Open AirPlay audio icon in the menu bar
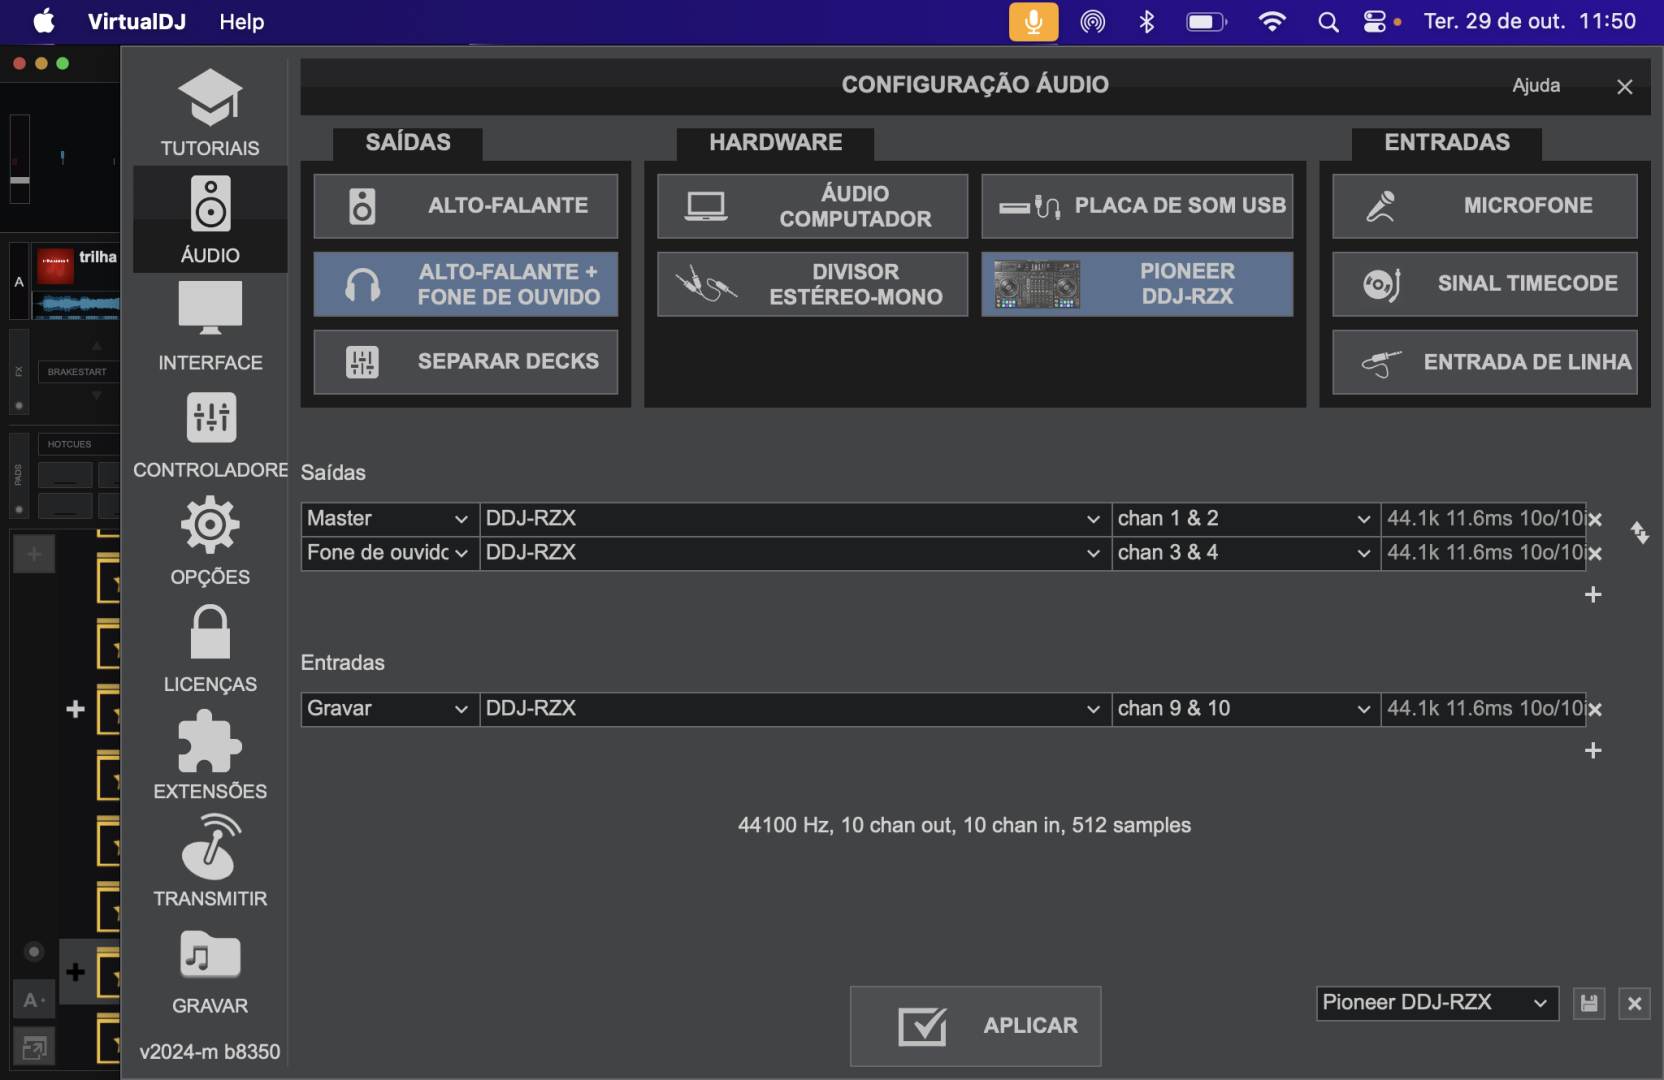The width and height of the screenshot is (1664, 1080). (x=1093, y=22)
